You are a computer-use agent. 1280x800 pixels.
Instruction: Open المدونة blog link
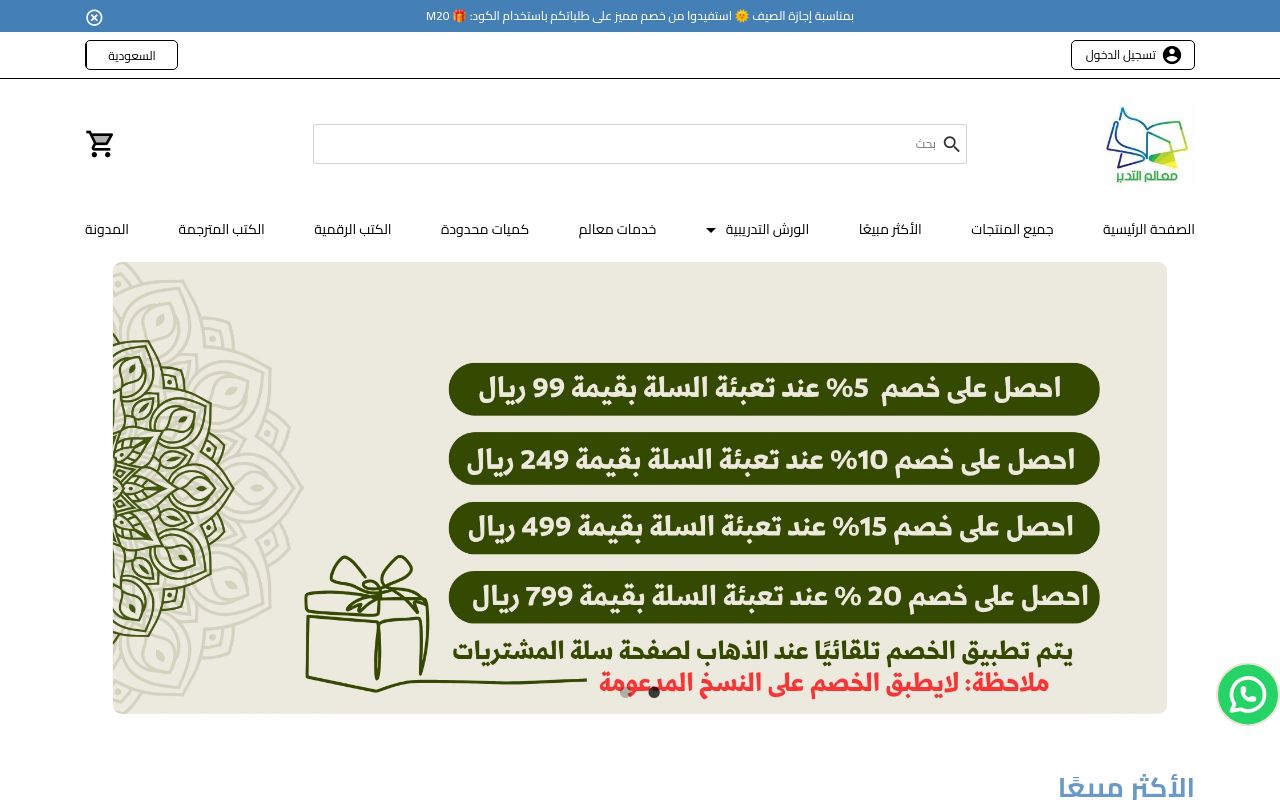click(107, 229)
